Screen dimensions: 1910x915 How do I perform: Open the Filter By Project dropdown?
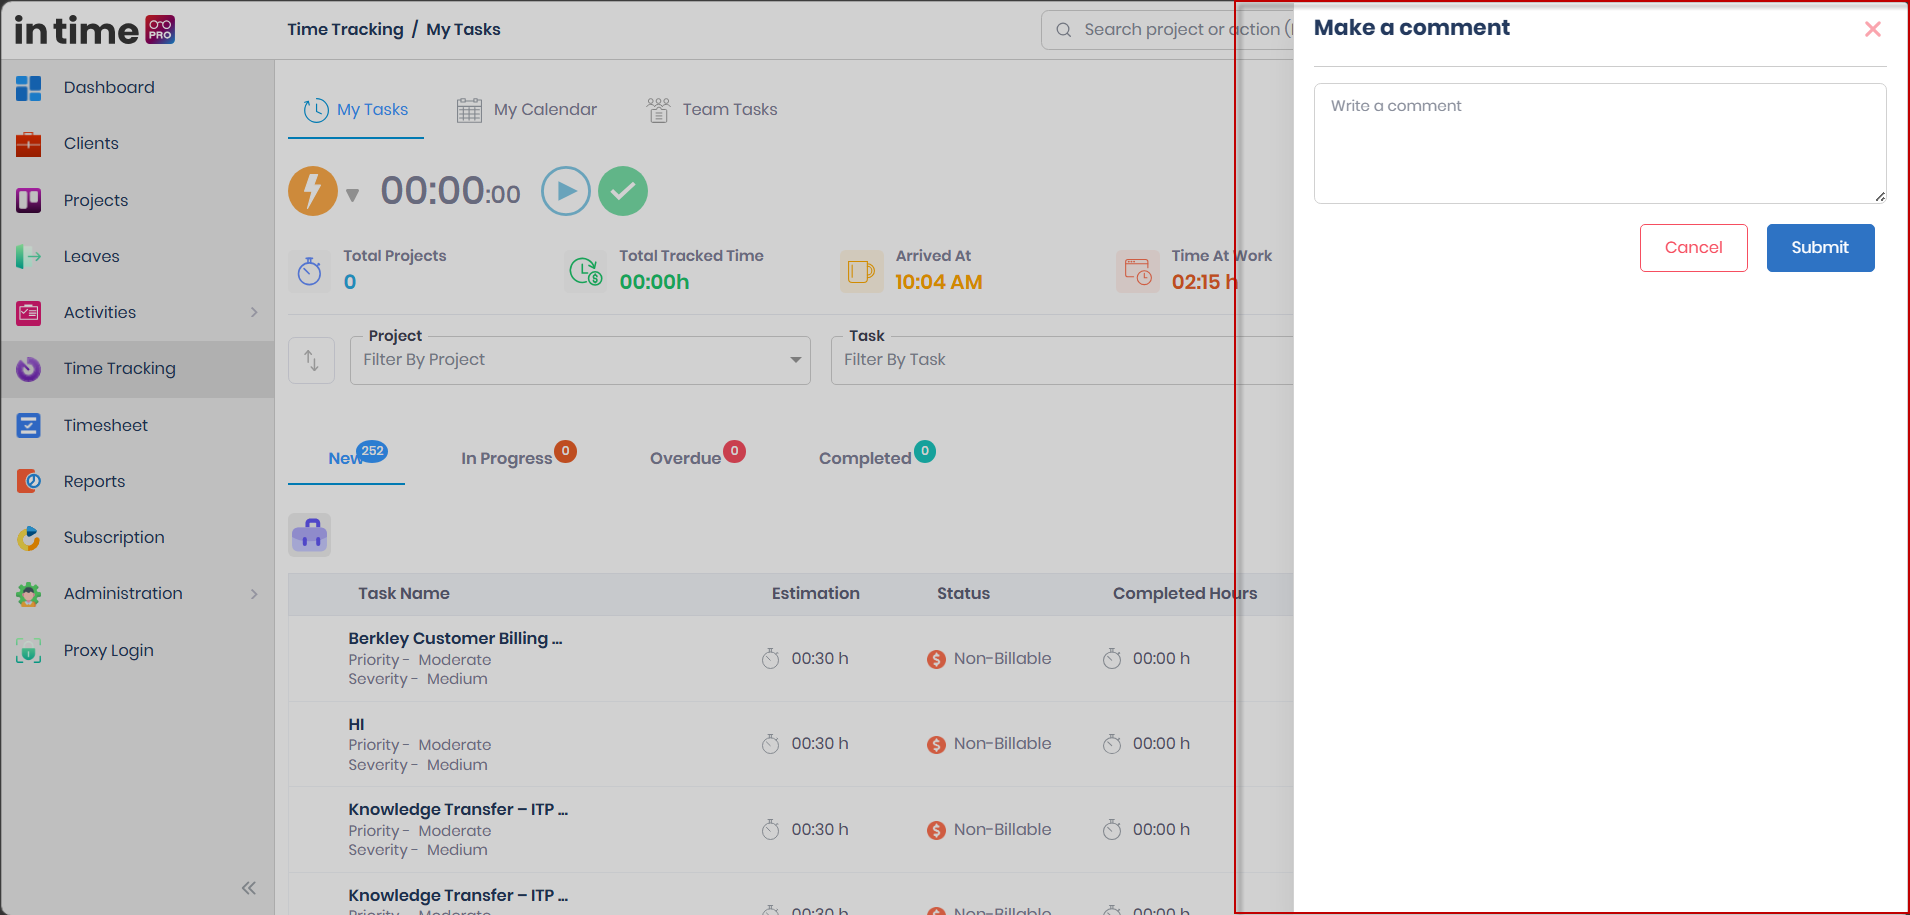point(580,360)
